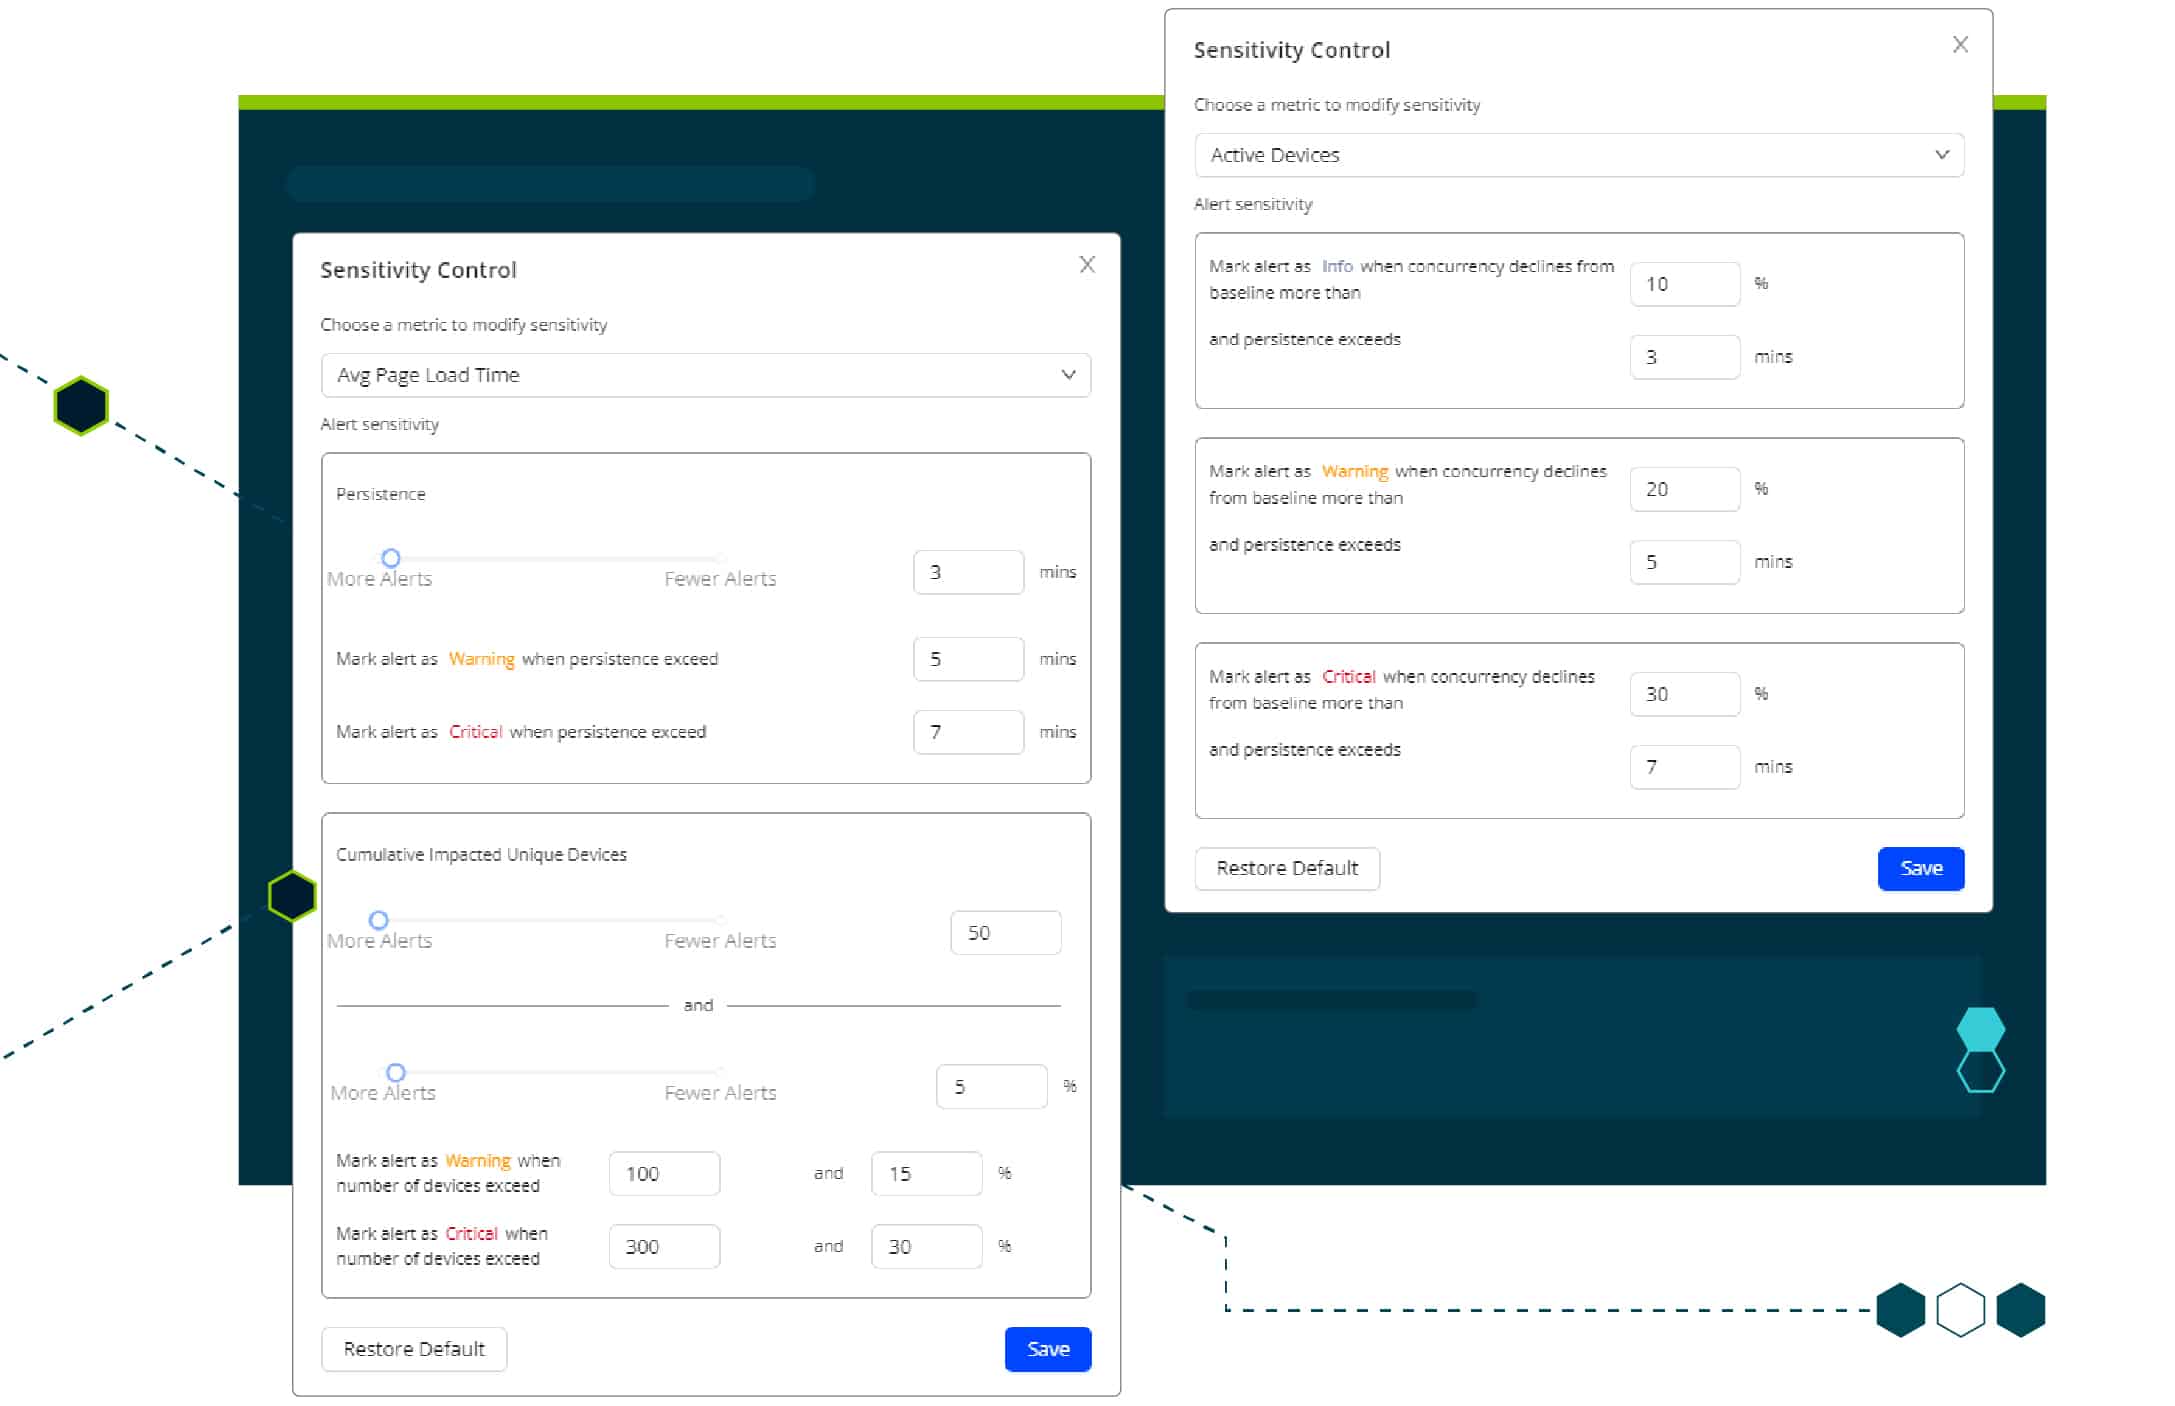Click Warning persistence exceed field showing 5

(967, 659)
